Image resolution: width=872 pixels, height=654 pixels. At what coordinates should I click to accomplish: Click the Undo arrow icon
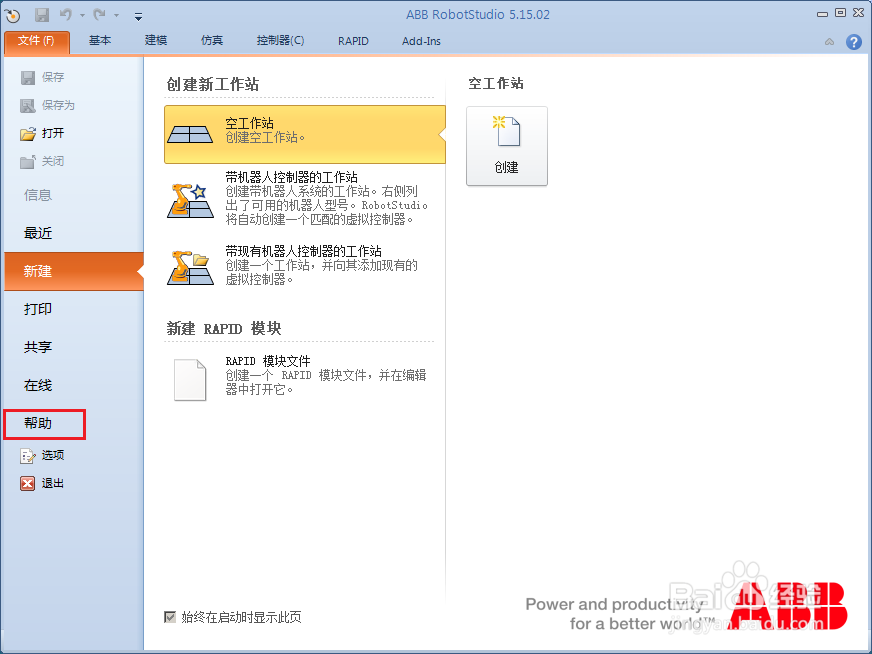click(x=66, y=14)
